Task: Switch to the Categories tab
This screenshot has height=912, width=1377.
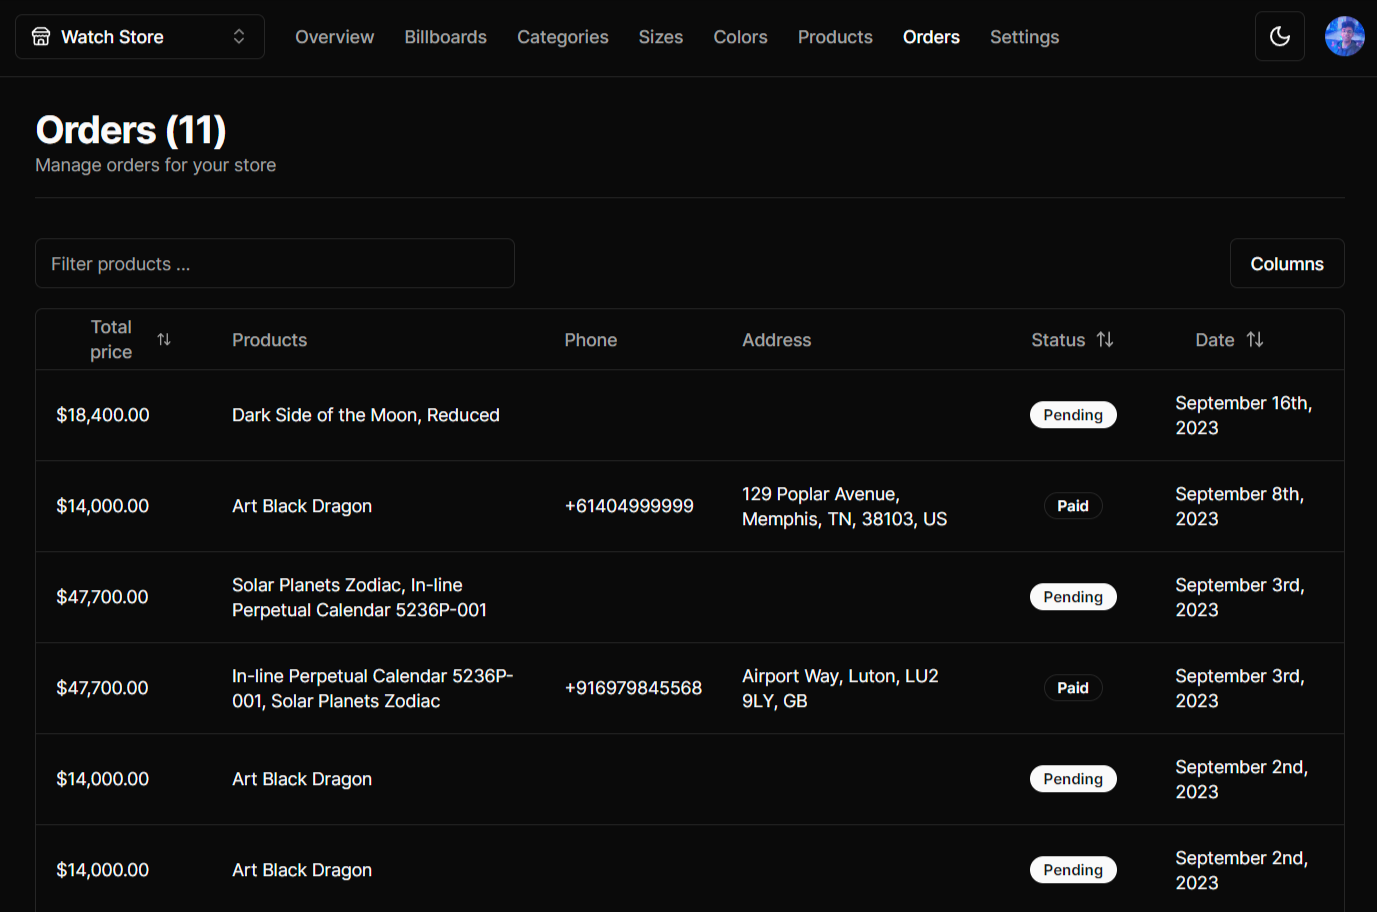Action: 562,37
